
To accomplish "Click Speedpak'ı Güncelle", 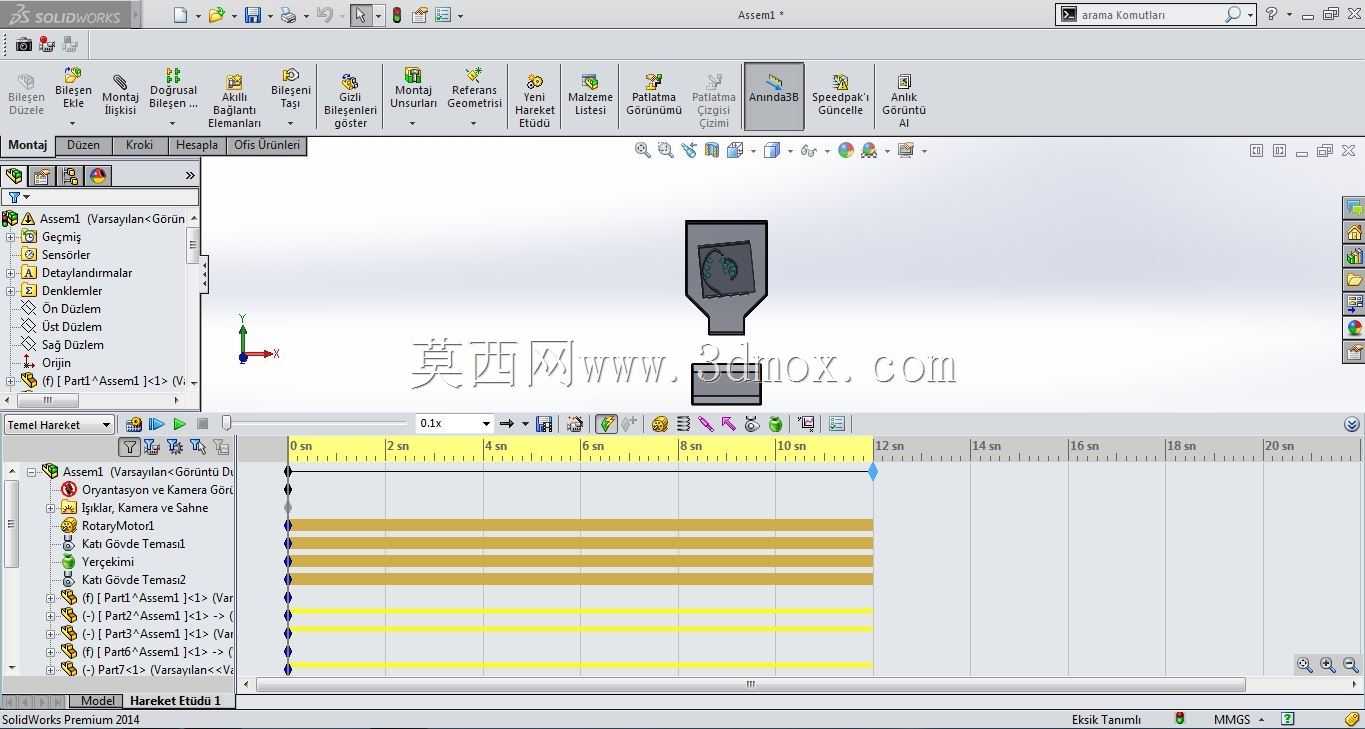I will [840, 96].
